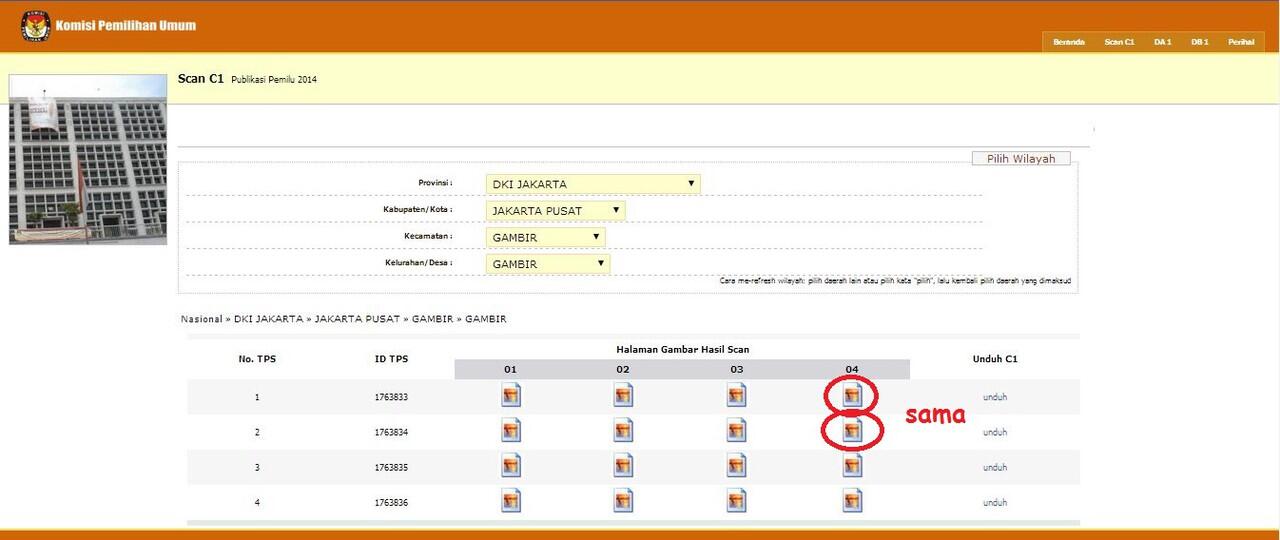Open the Perihal menu item
1280x540 pixels.
(1241, 42)
